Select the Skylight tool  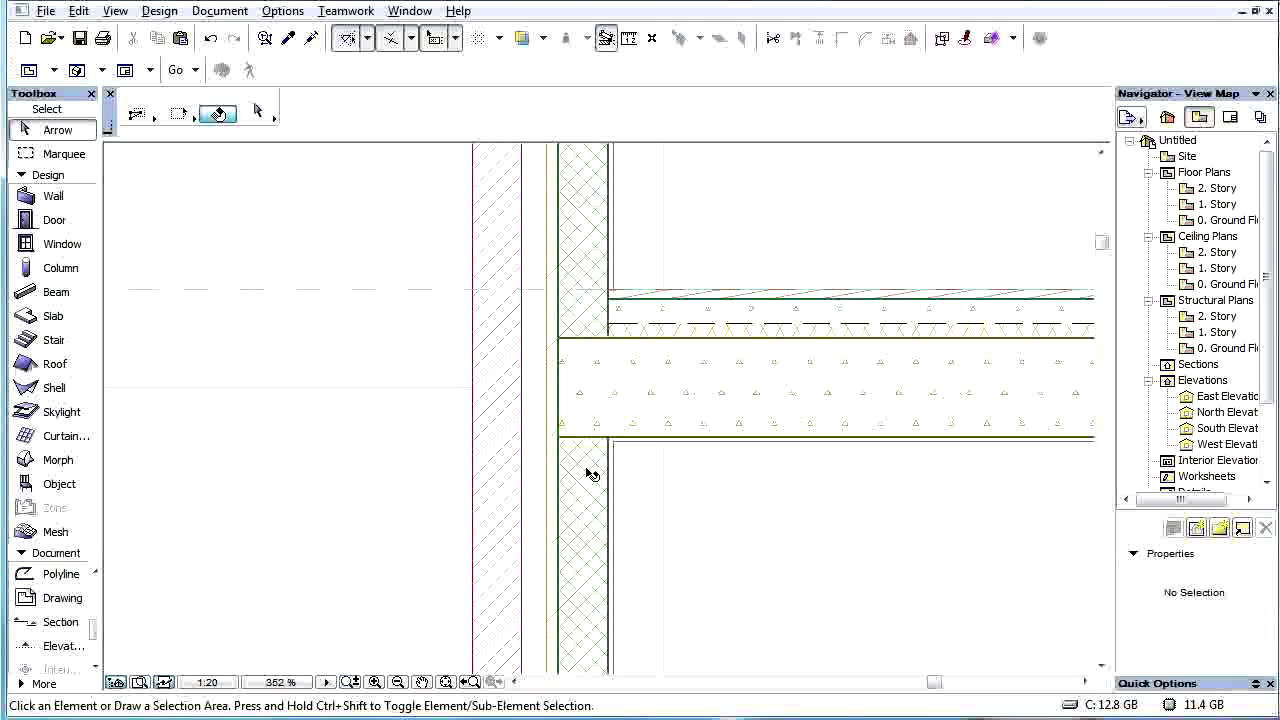click(61, 412)
